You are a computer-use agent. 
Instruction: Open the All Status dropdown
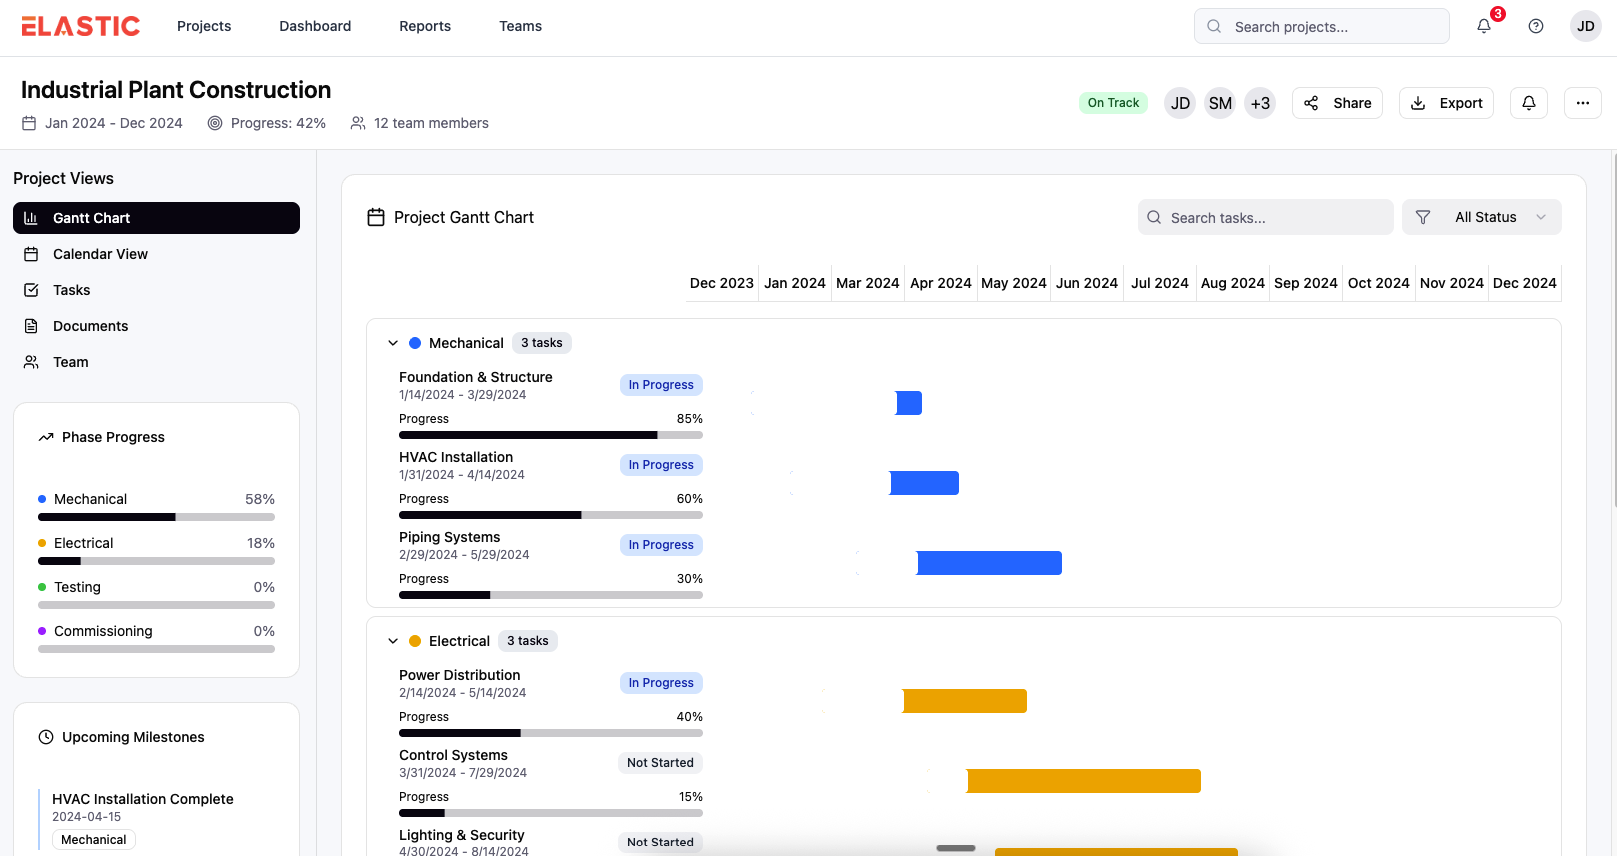tap(1498, 217)
